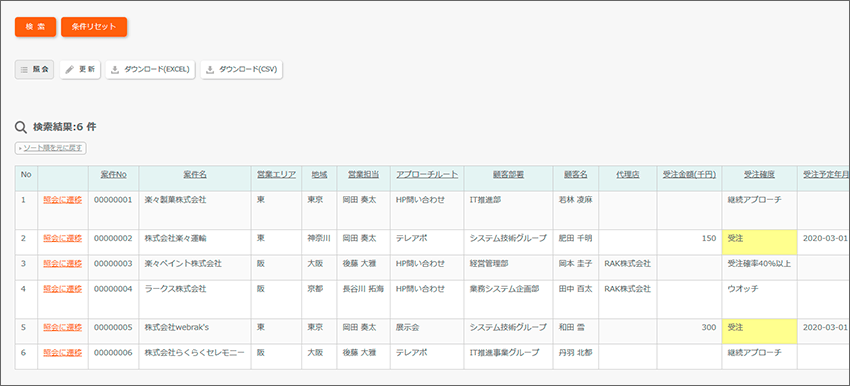Open 照会に遷移 link for row 00000002
850x386 pixels.
point(62,238)
